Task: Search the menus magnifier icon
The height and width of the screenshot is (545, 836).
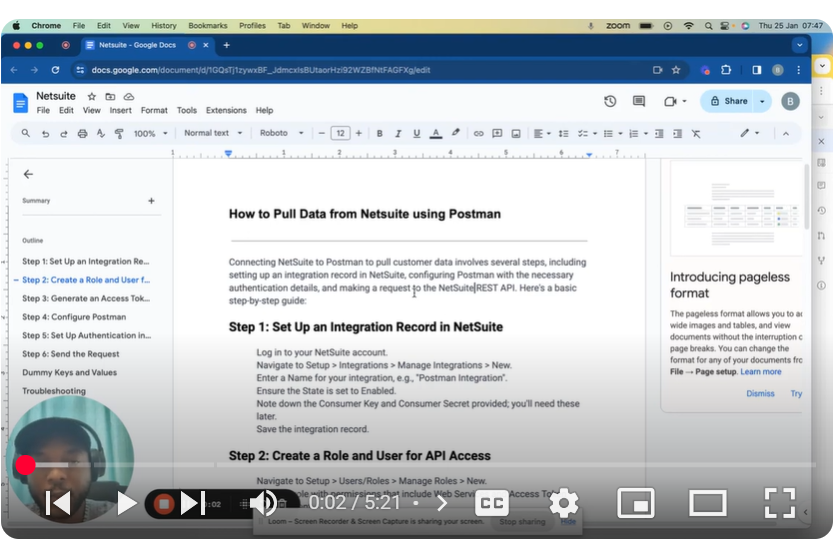Action: 26,133
